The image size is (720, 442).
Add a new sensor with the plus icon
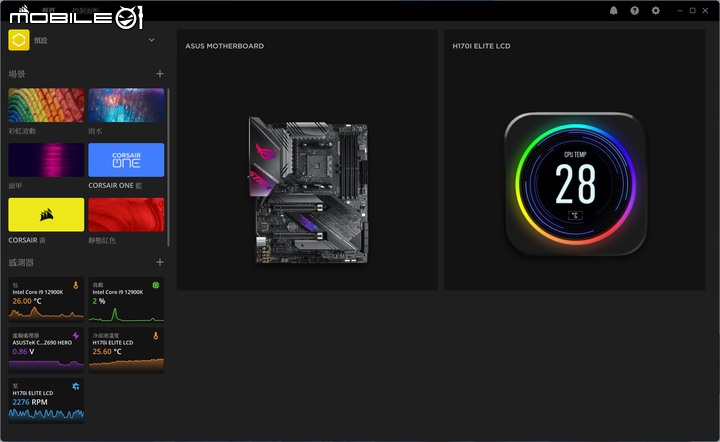pyautogui.click(x=160, y=262)
